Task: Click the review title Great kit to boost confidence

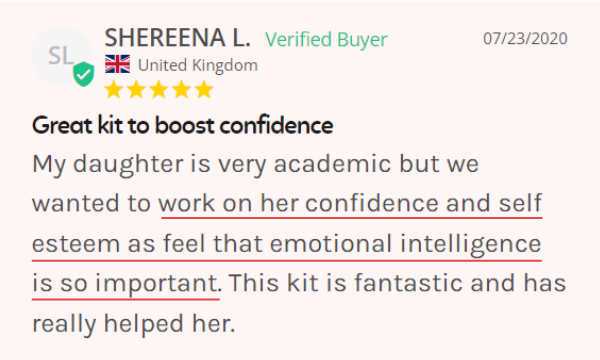Action: pos(183,126)
